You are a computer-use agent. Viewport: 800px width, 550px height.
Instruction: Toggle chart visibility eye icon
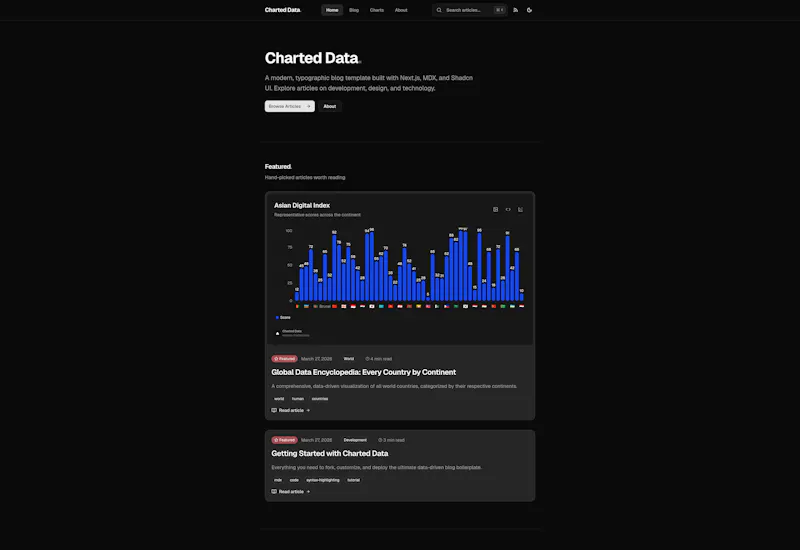(508, 210)
